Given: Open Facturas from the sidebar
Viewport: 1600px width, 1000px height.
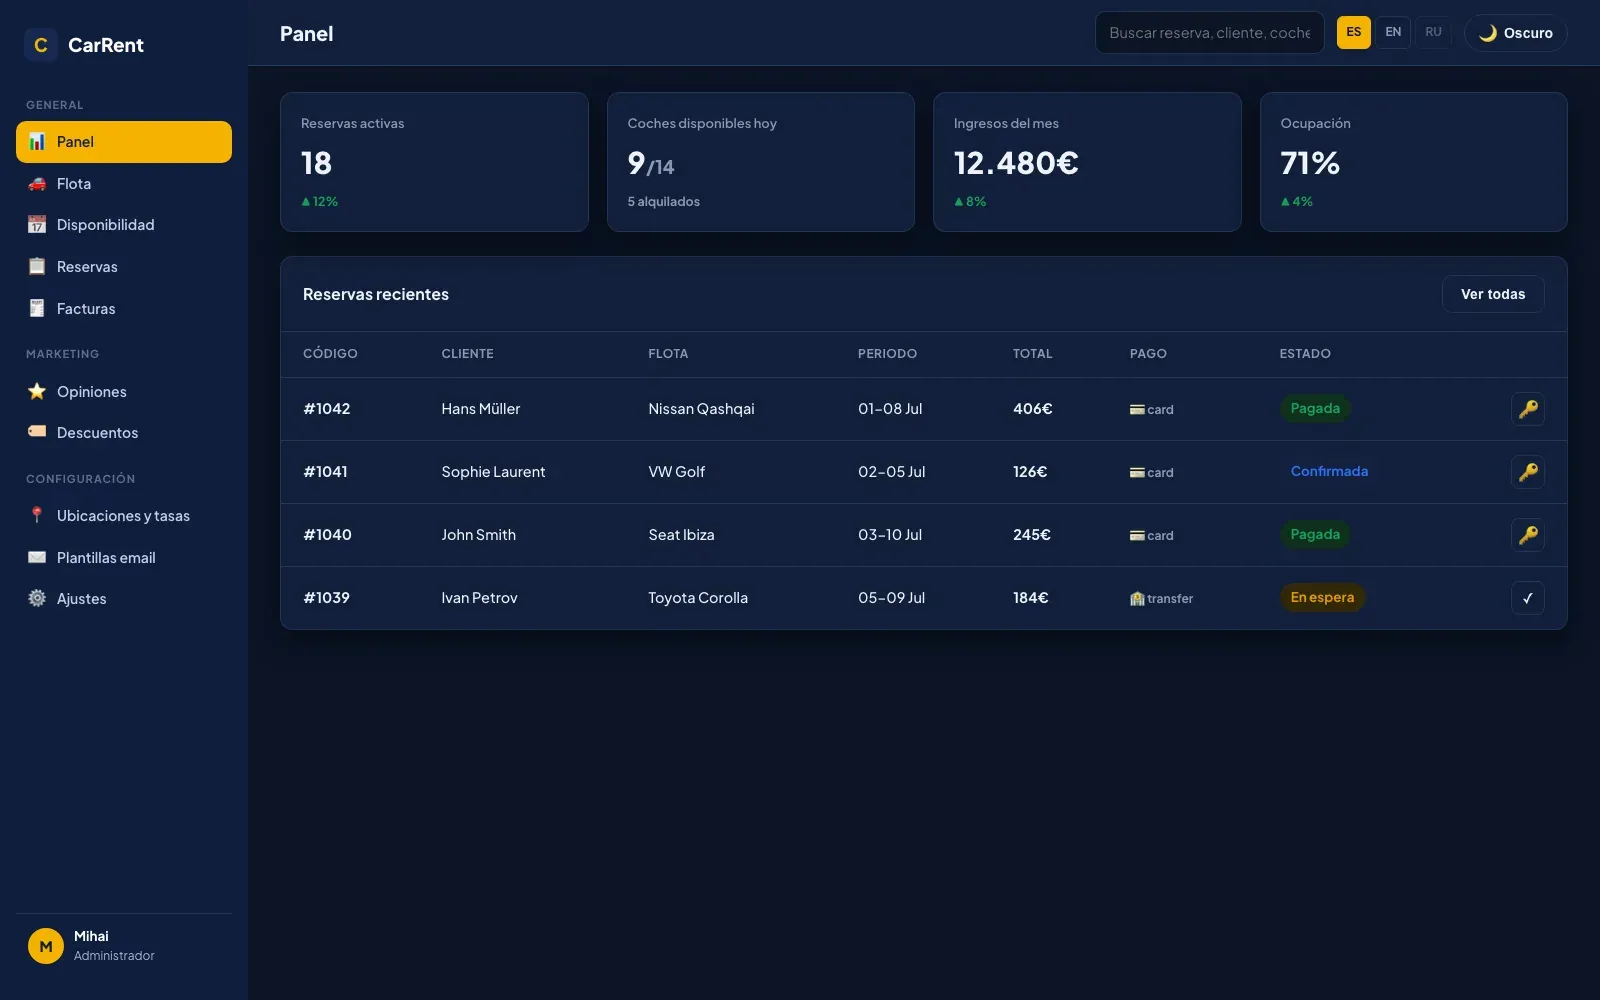Looking at the screenshot, I should click(x=124, y=309).
